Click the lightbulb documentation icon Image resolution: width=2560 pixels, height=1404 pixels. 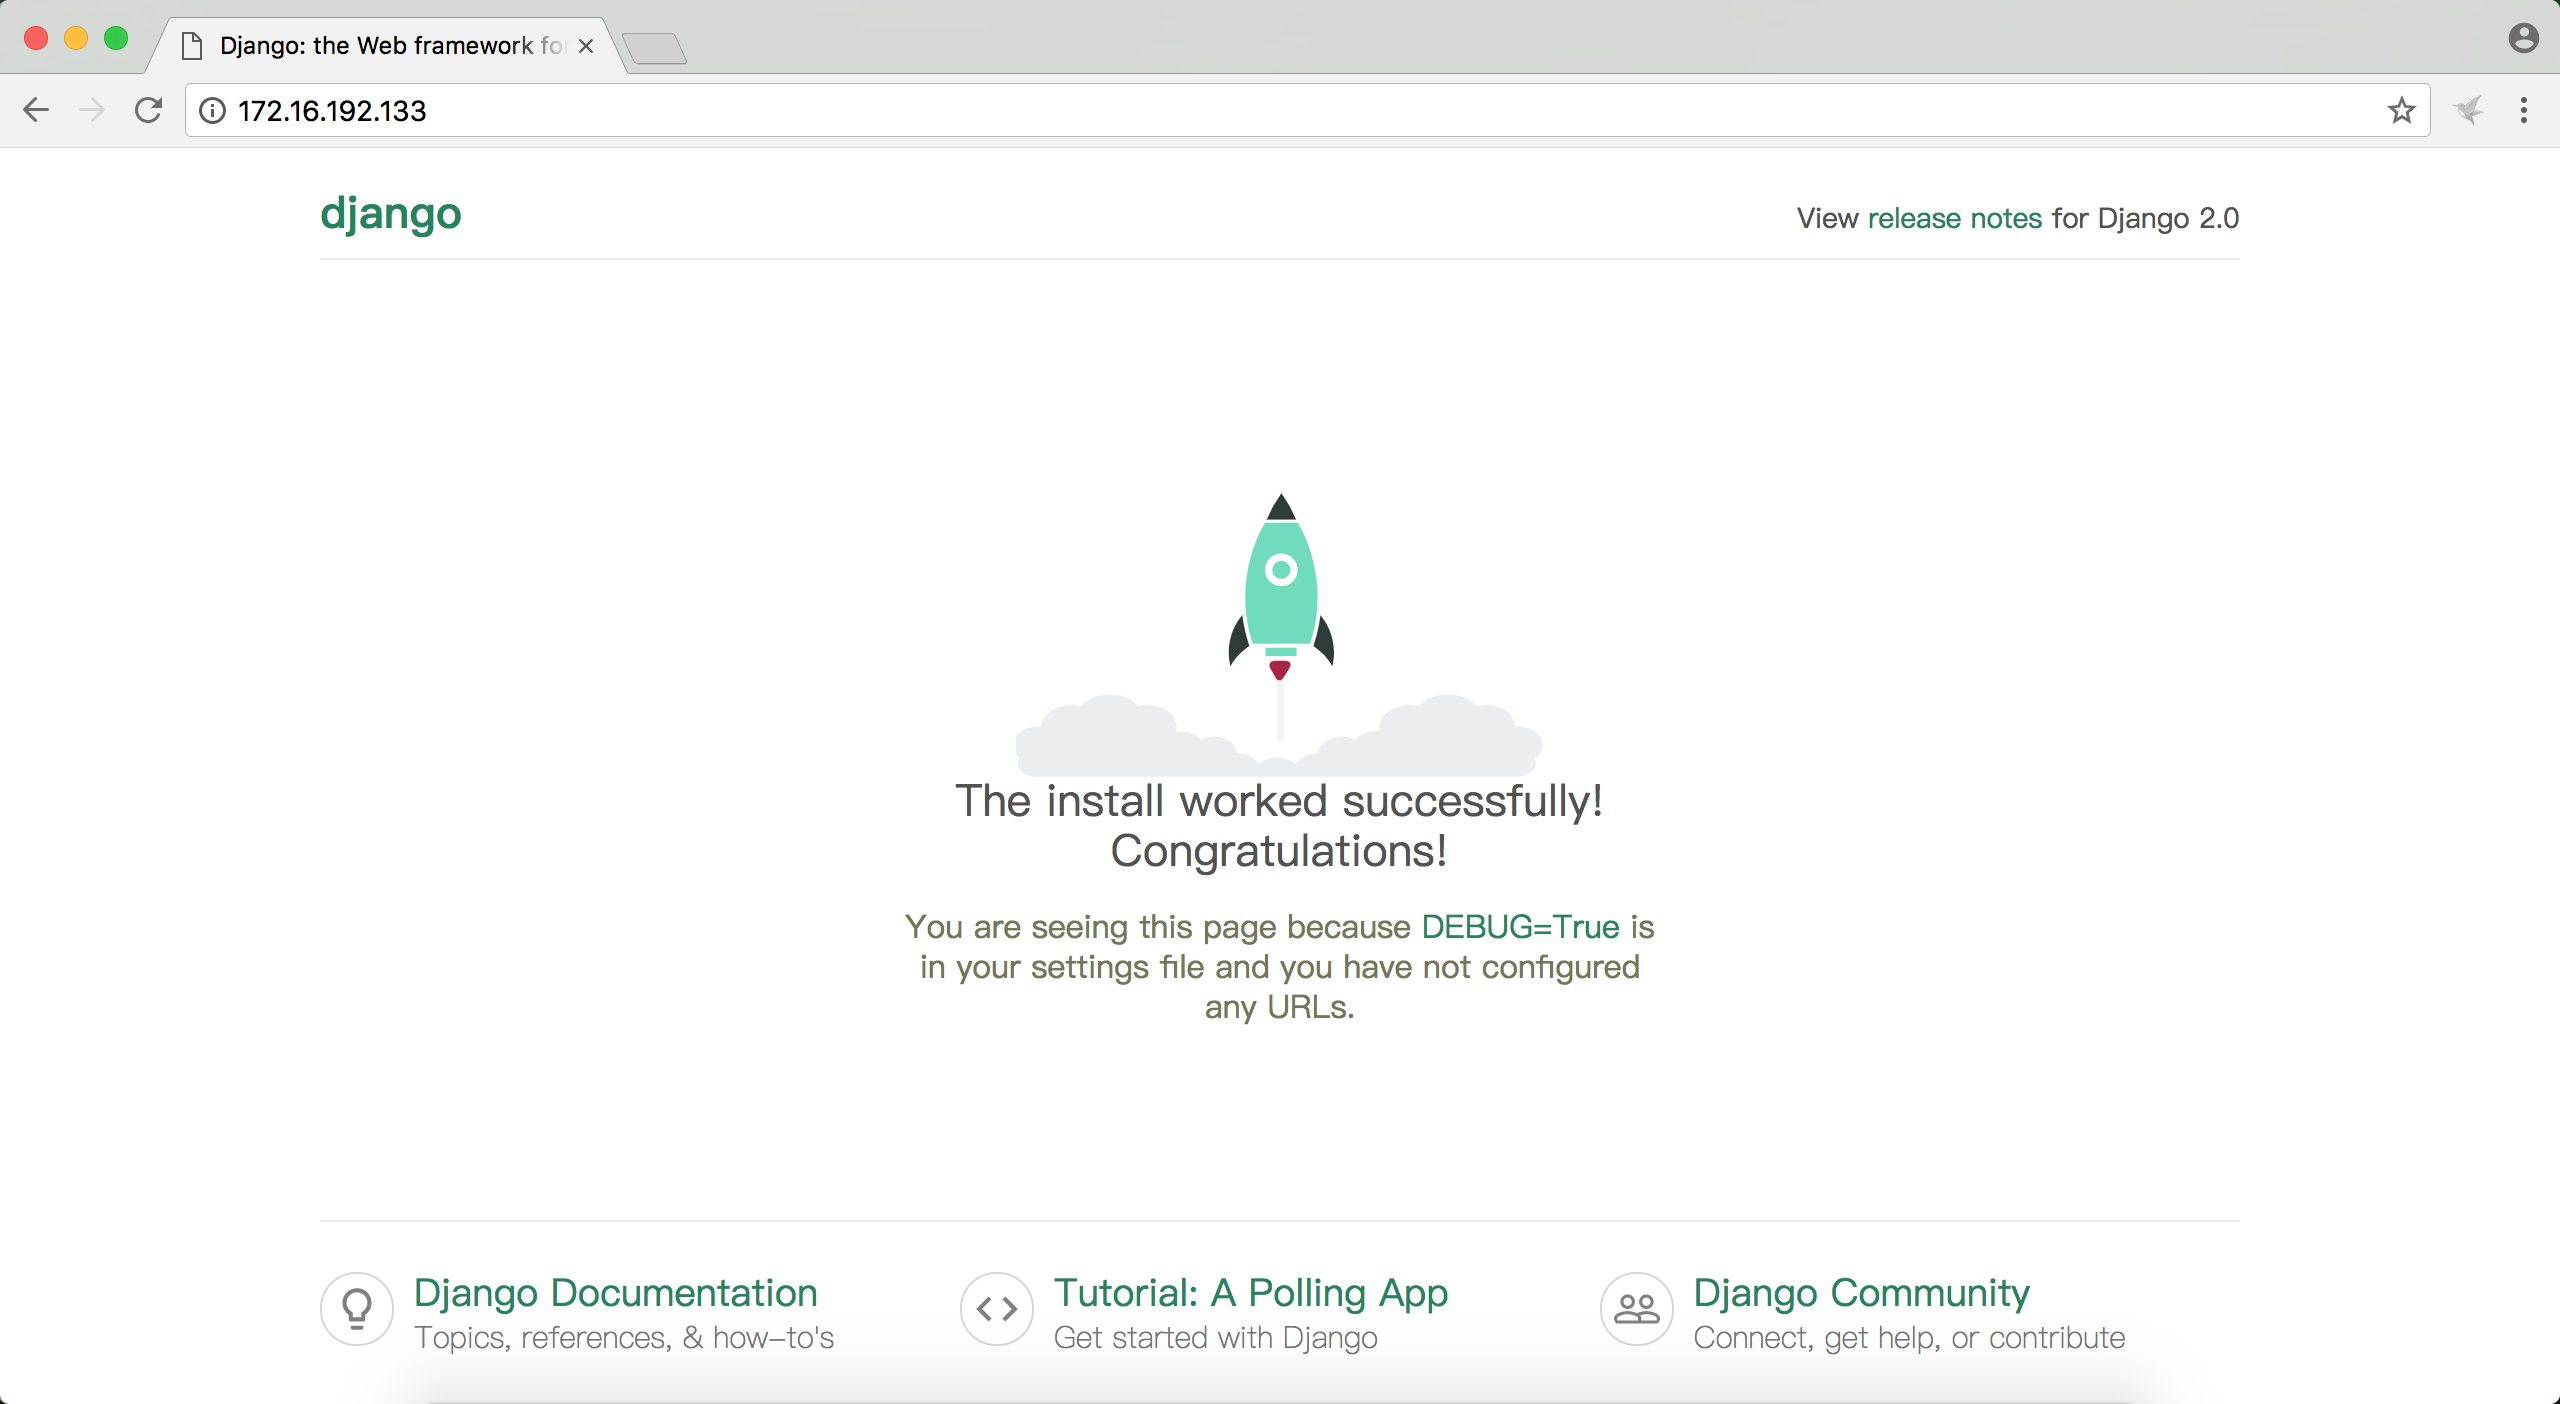357,1308
